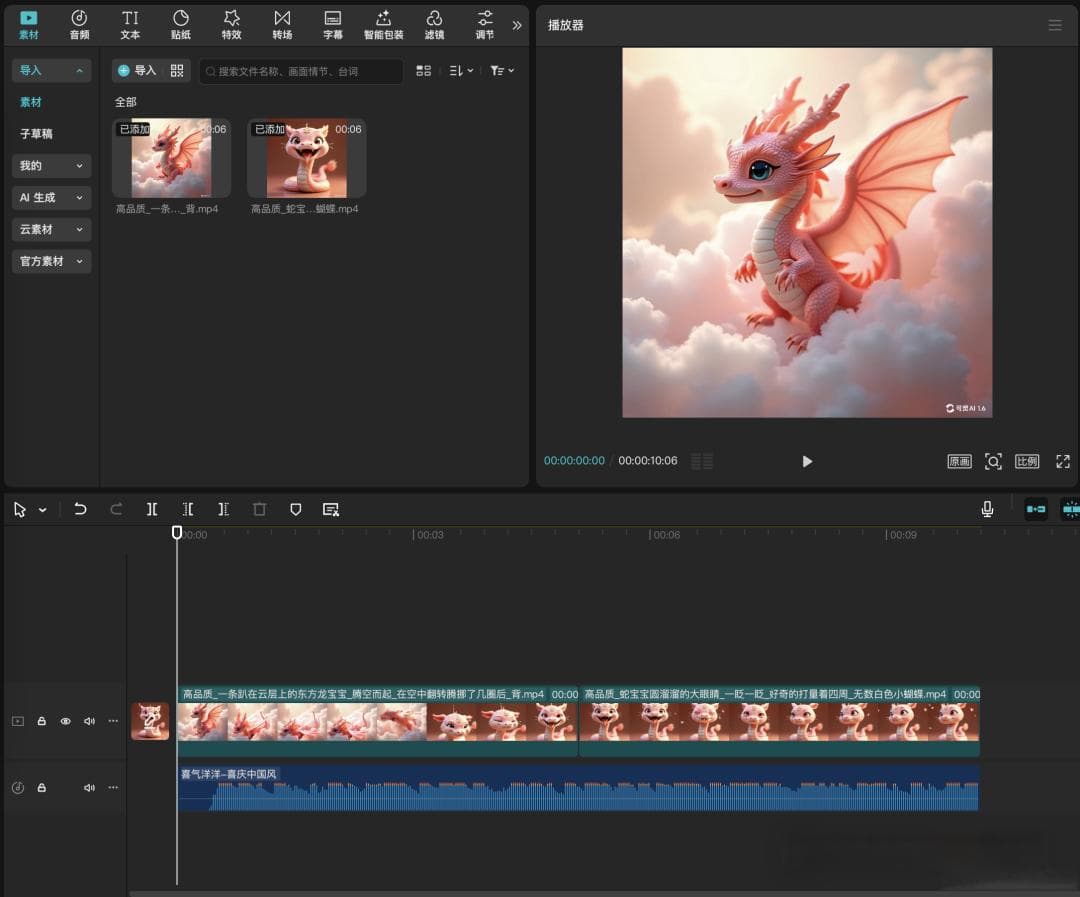Collapse the 导入 sidebar section
The height and width of the screenshot is (897, 1080).
52,70
